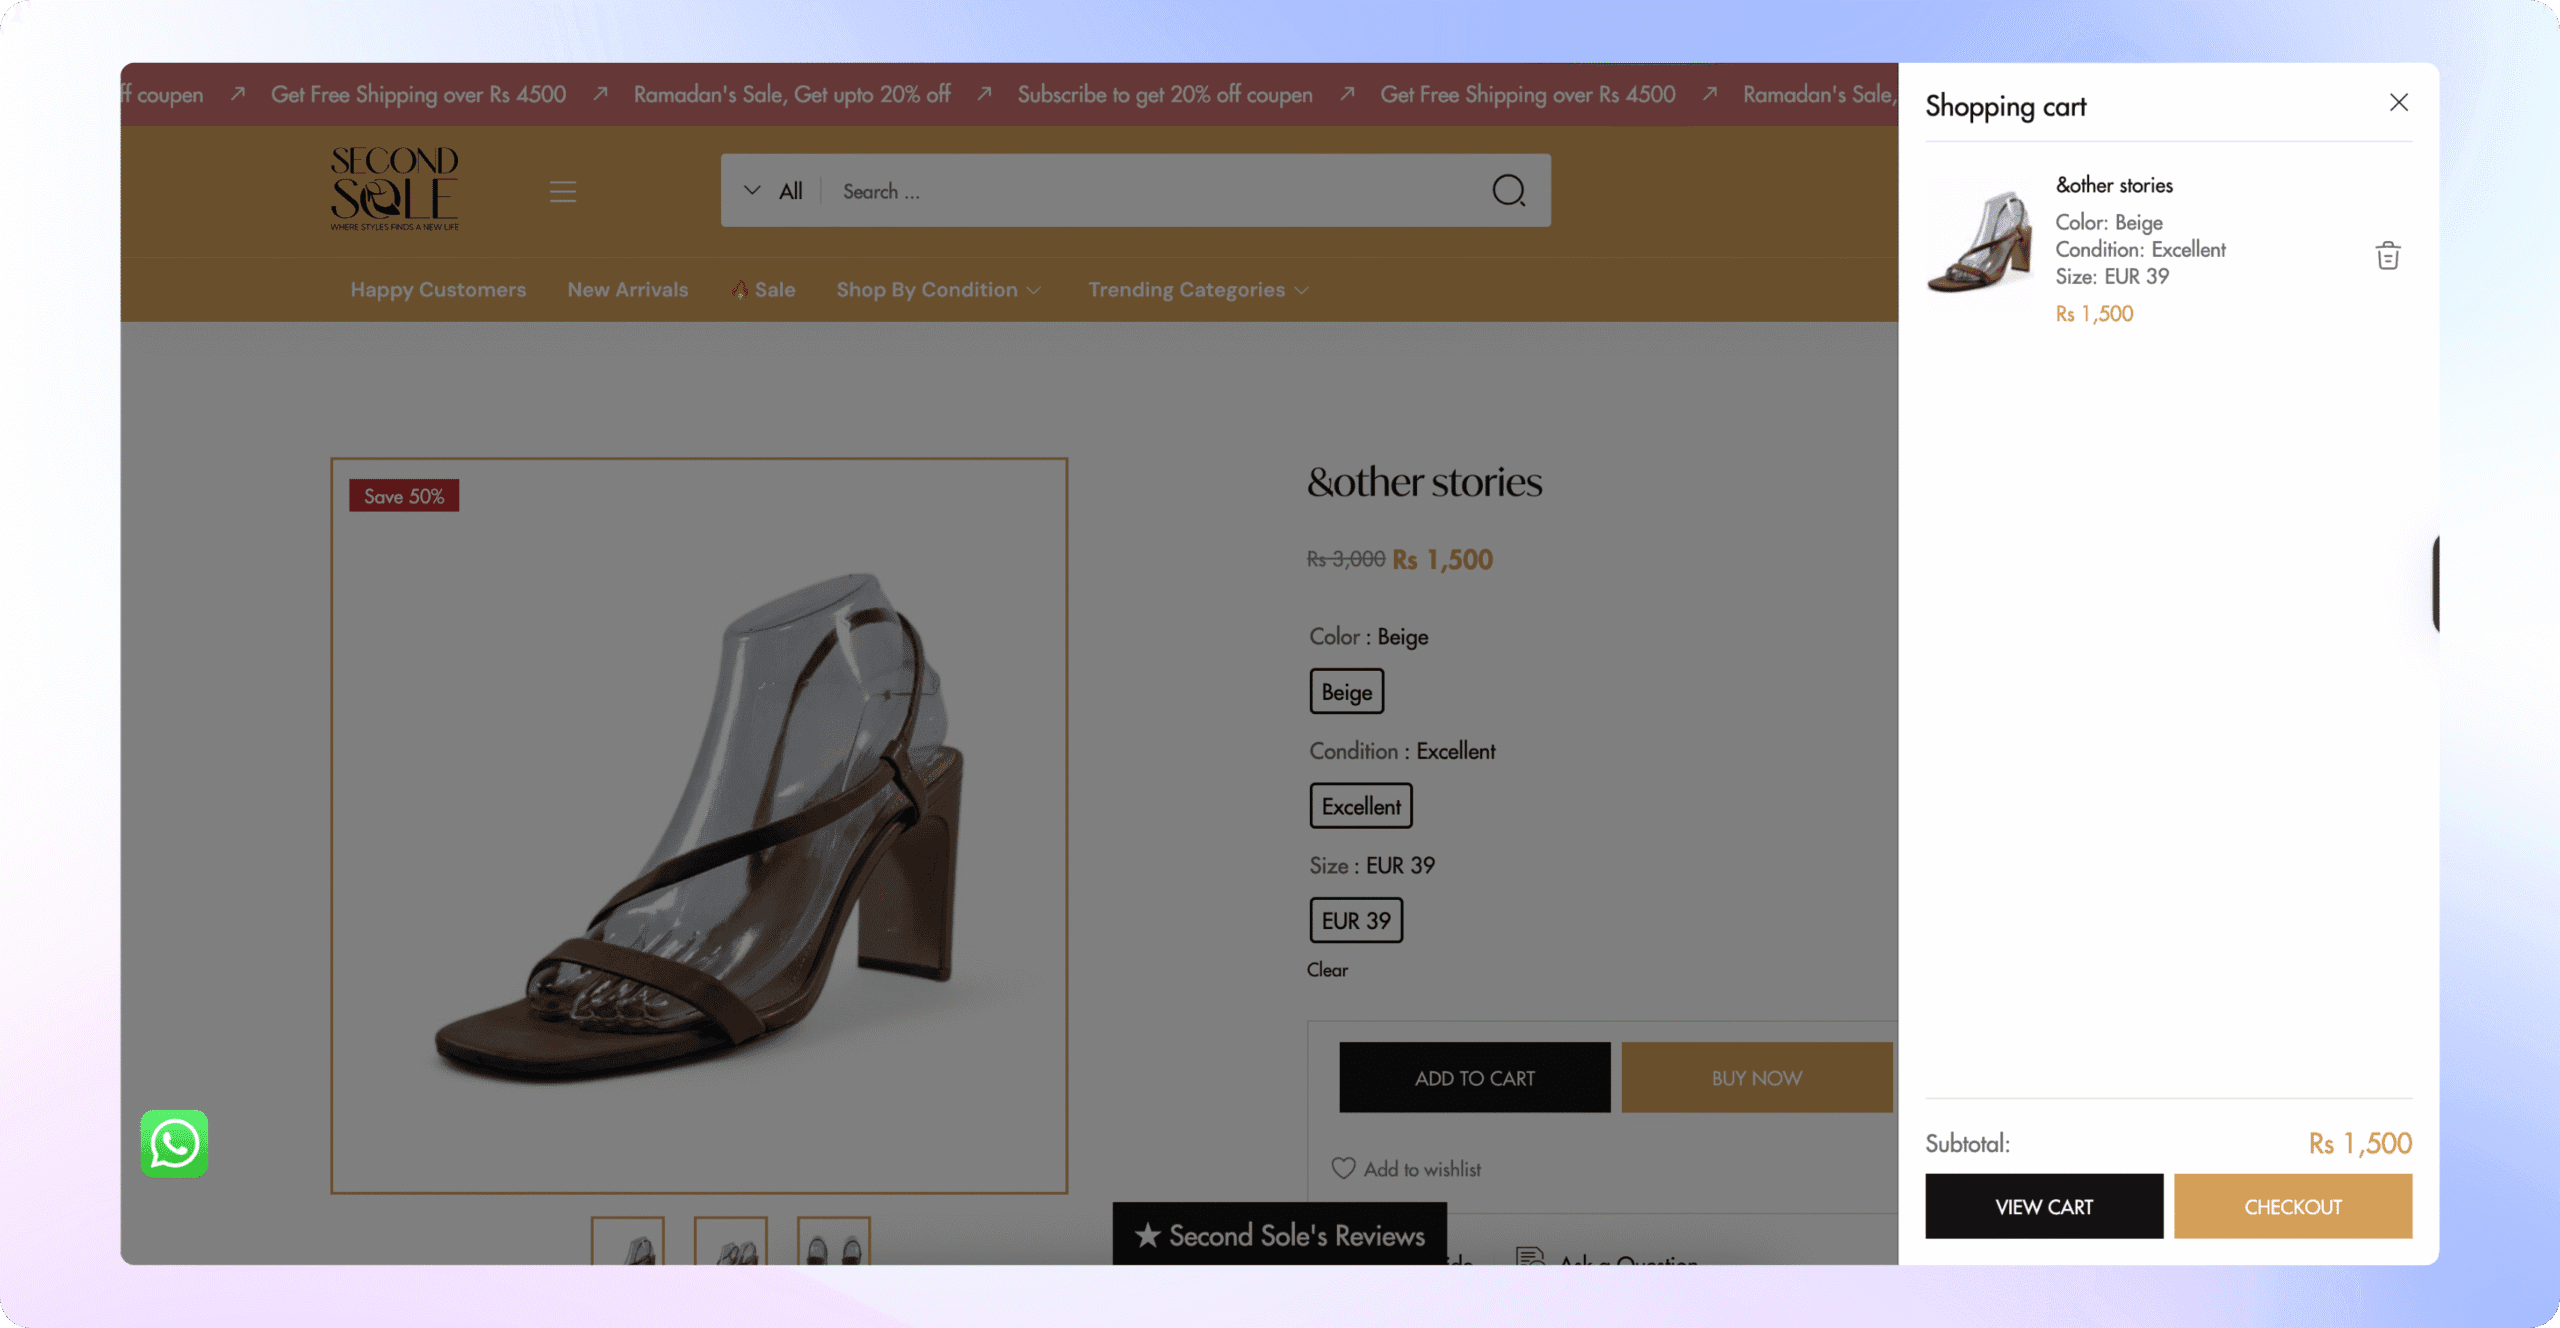Click the heart icon for wishlist
This screenshot has height=1328, width=2560.
(x=1343, y=1168)
